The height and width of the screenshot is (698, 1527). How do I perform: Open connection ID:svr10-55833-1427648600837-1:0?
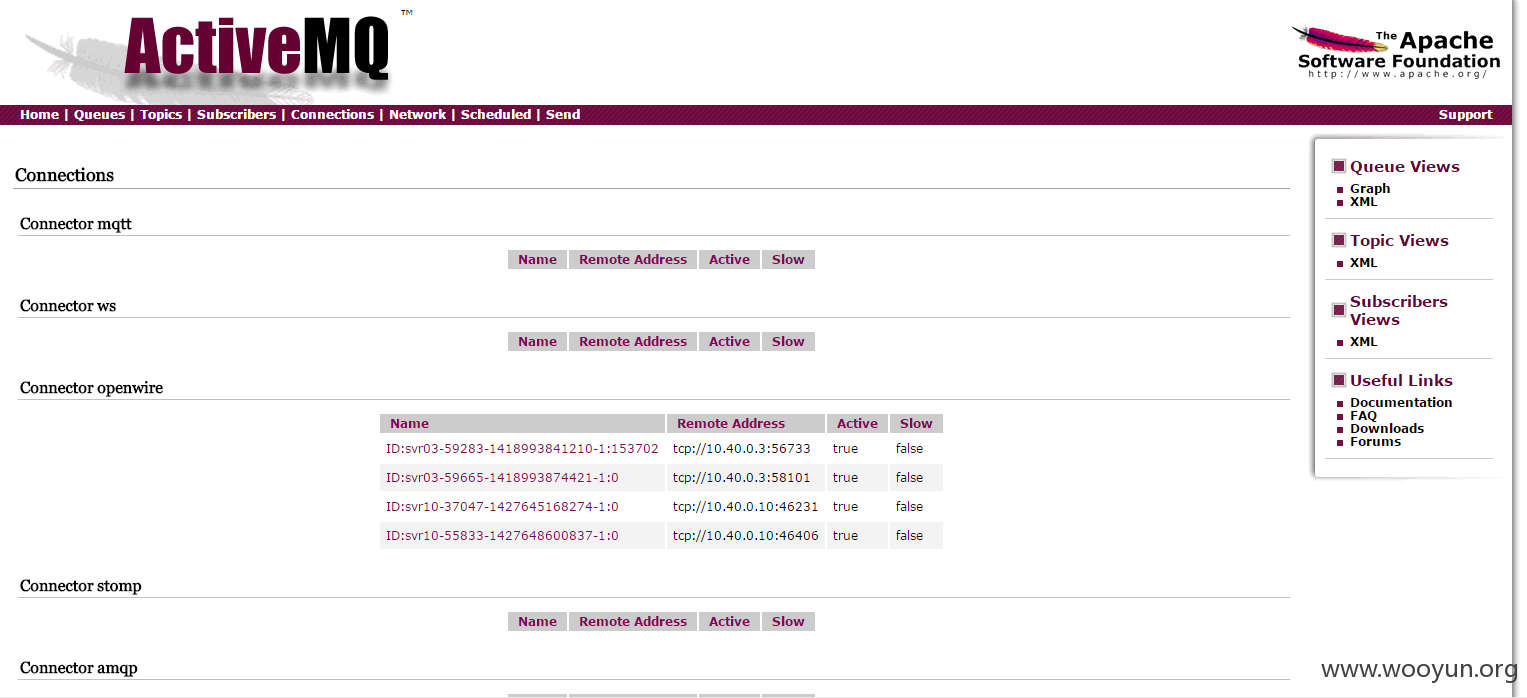[502, 536]
